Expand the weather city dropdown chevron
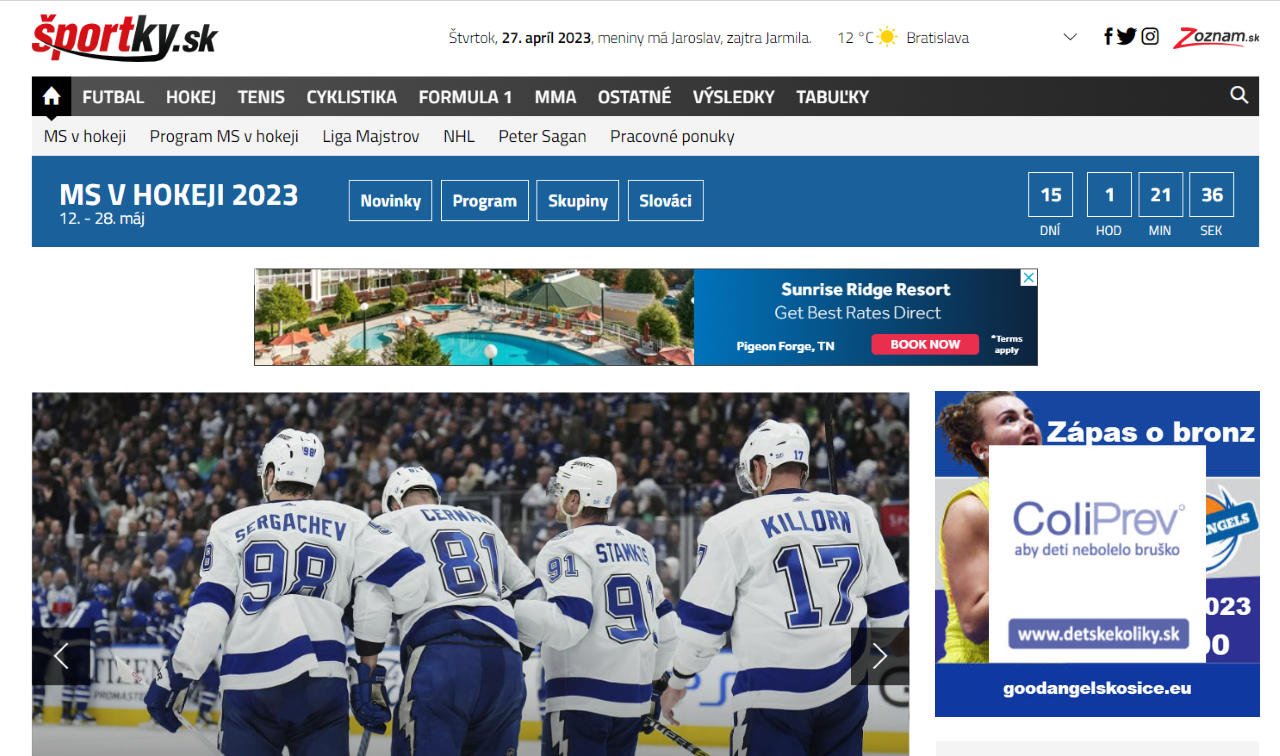 pyautogui.click(x=1070, y=38)
